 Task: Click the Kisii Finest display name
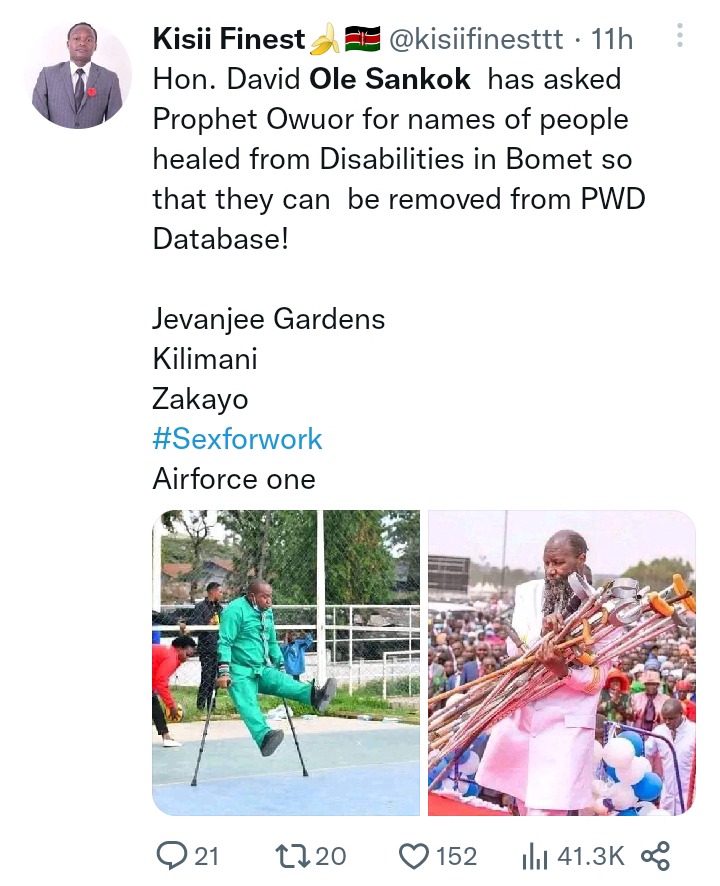click(229, 39)
